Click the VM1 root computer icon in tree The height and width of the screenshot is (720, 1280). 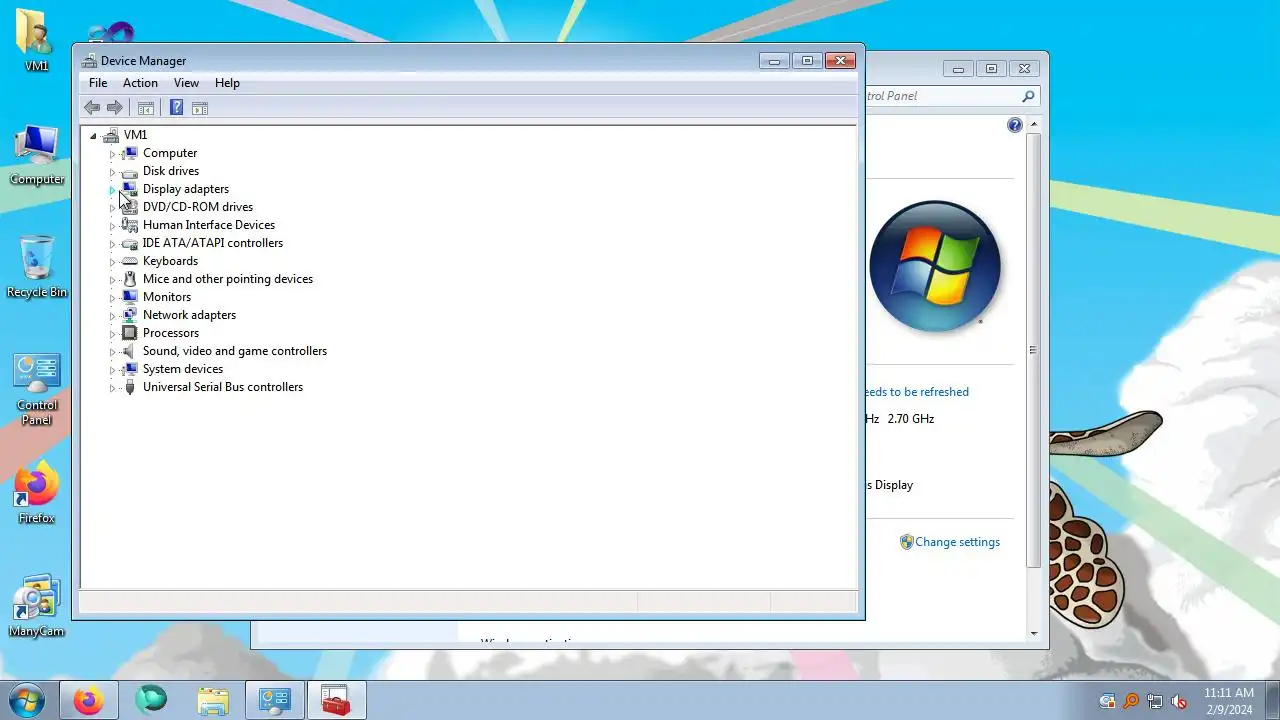111,135
